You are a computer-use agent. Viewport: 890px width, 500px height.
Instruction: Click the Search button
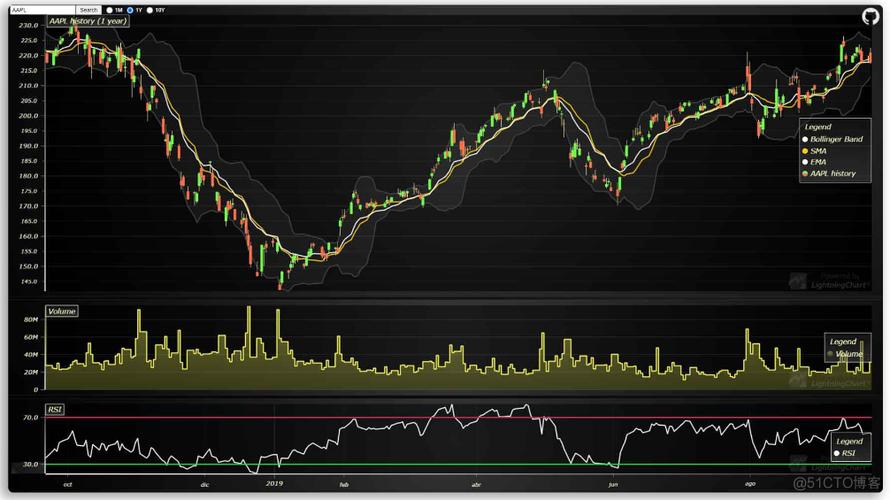[x=89, y=10]
